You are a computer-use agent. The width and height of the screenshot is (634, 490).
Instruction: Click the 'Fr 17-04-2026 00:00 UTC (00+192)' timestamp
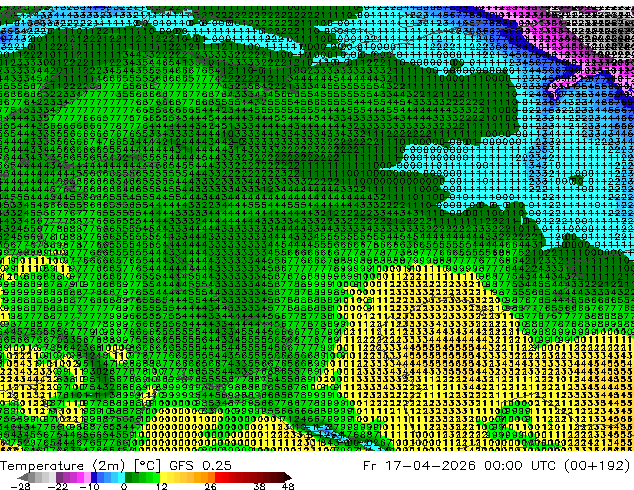[497, 466]
